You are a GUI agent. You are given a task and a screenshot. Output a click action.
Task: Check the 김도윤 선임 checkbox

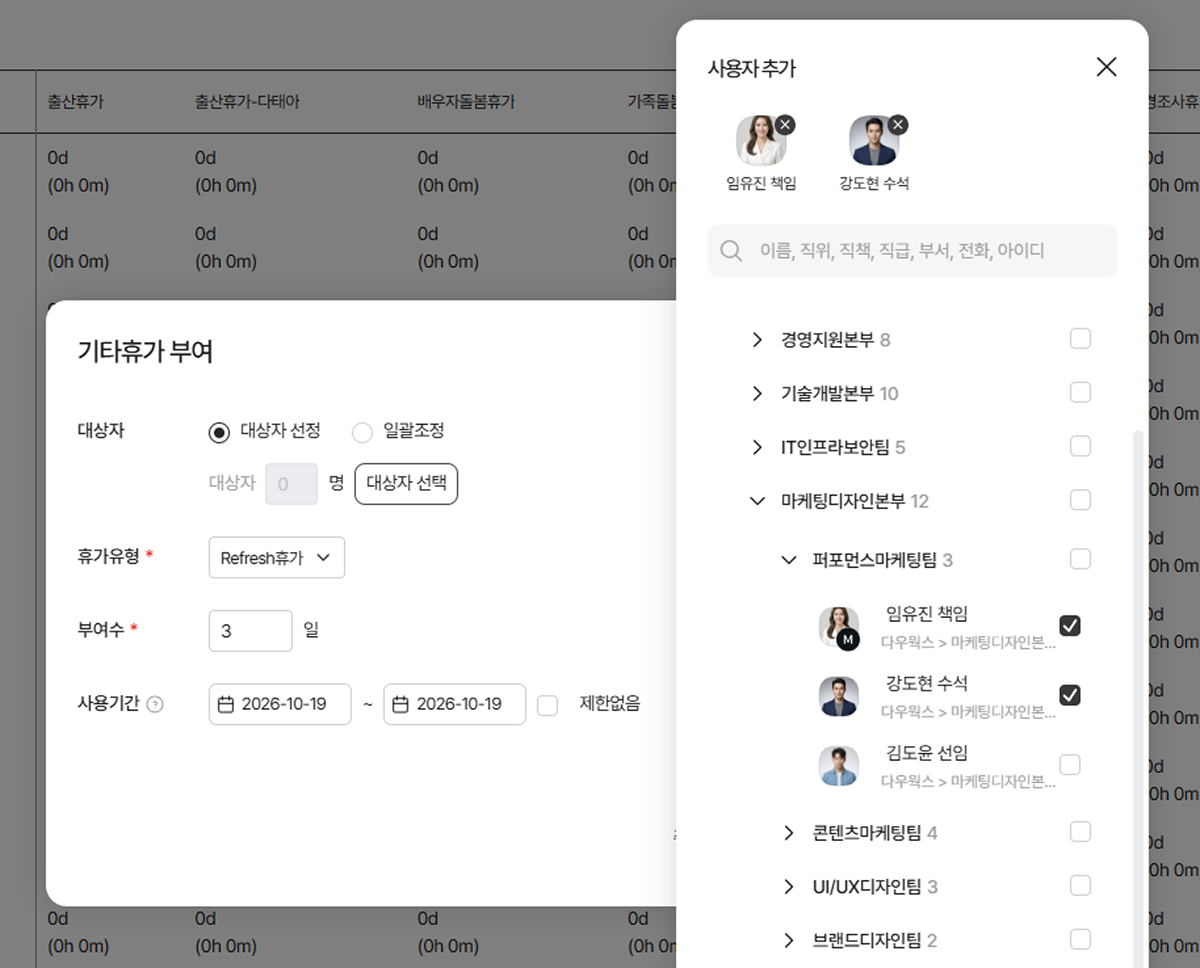pyautogui.click(x=1070, y=765)
